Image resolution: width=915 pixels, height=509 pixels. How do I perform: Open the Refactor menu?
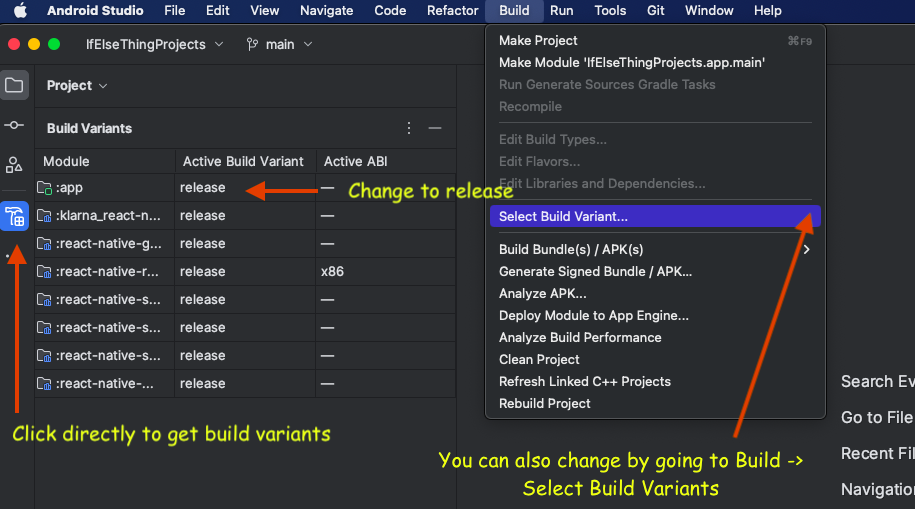[x=452, y=11]
